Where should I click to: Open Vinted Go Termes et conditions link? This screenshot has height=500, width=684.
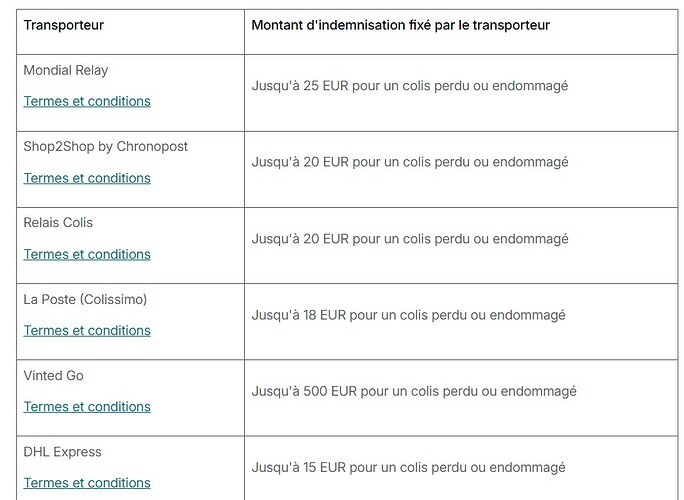point(87,407)
